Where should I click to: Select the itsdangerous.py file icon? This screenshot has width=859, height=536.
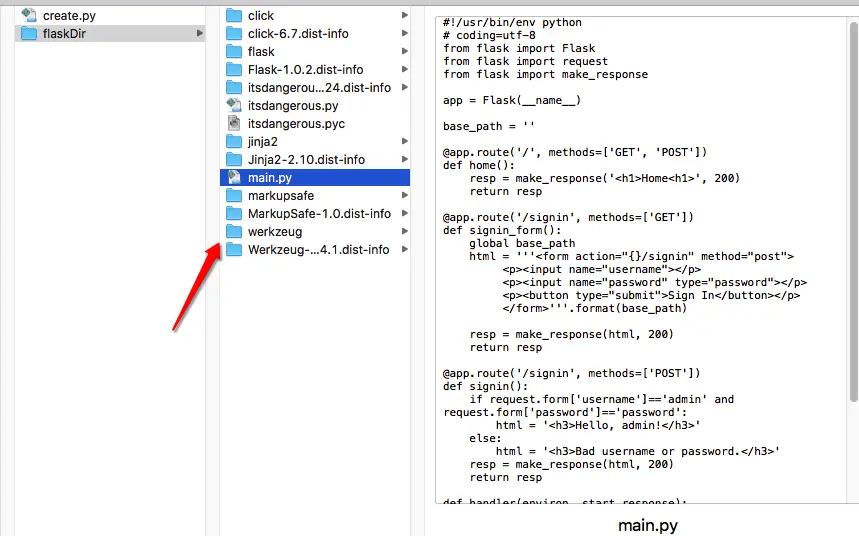pos(234,105)
